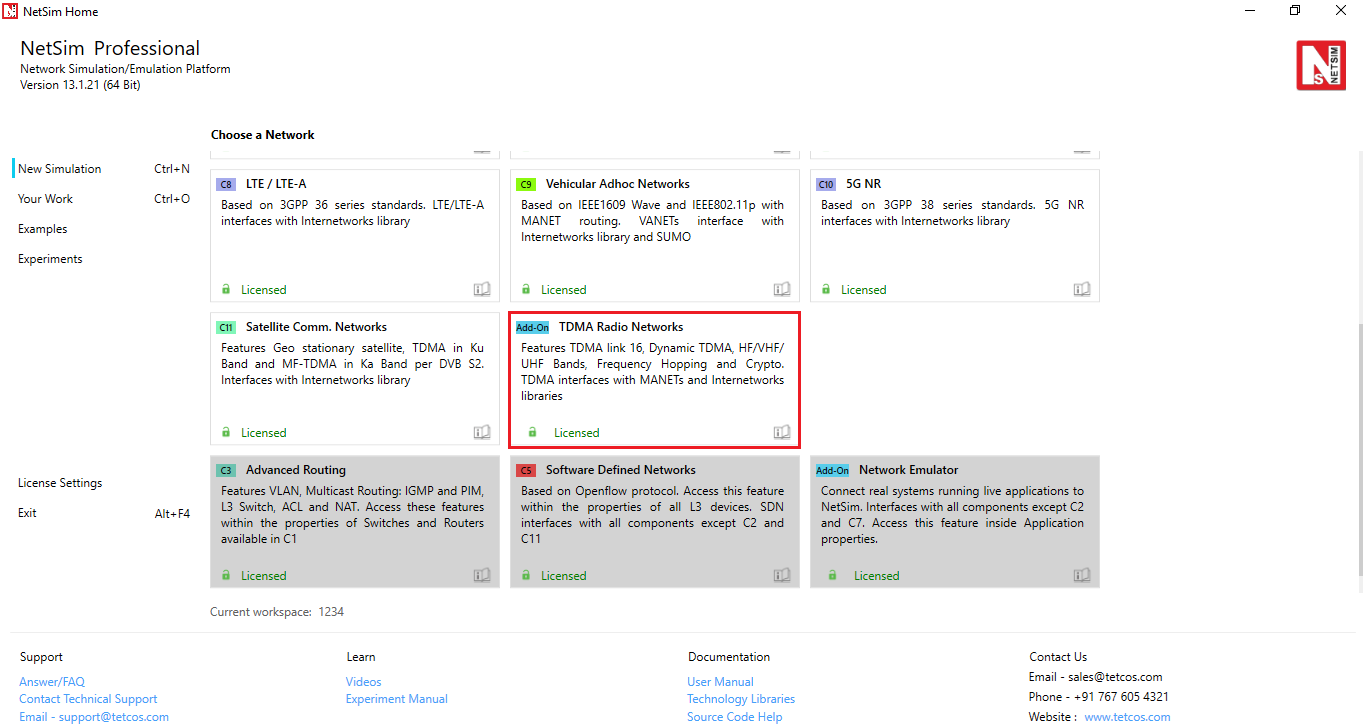Open the TDMA Radio Networks book icon
This screenshot has width=1366, height=728.
(781, 432)
